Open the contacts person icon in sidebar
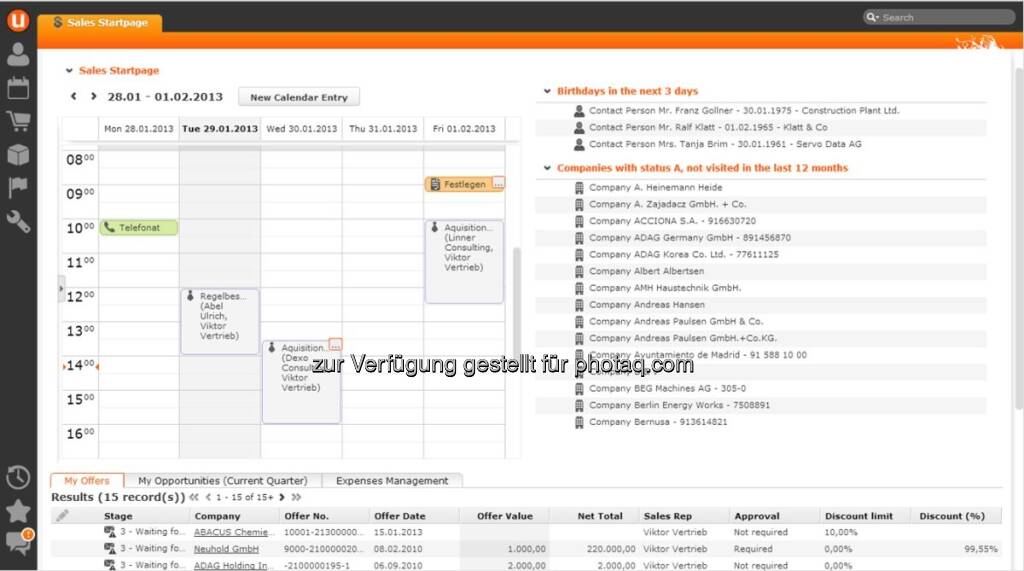Viewport: 1024px width, 571px height. (x=18, y=55)
